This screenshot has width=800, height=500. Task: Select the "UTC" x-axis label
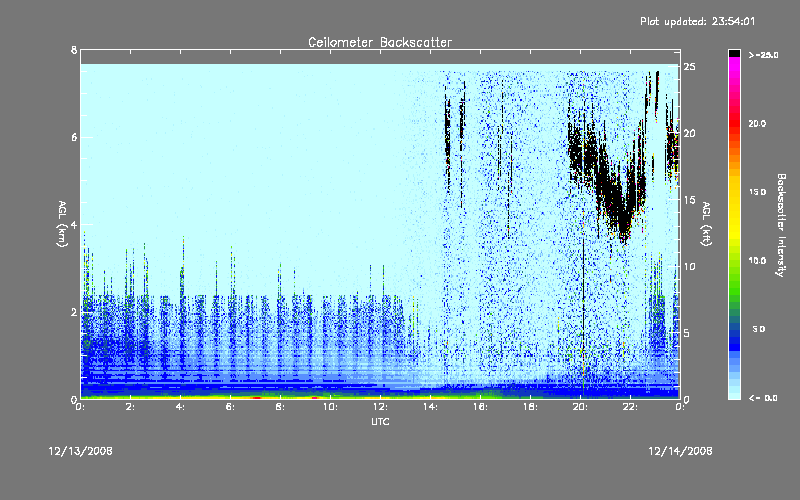380,421
